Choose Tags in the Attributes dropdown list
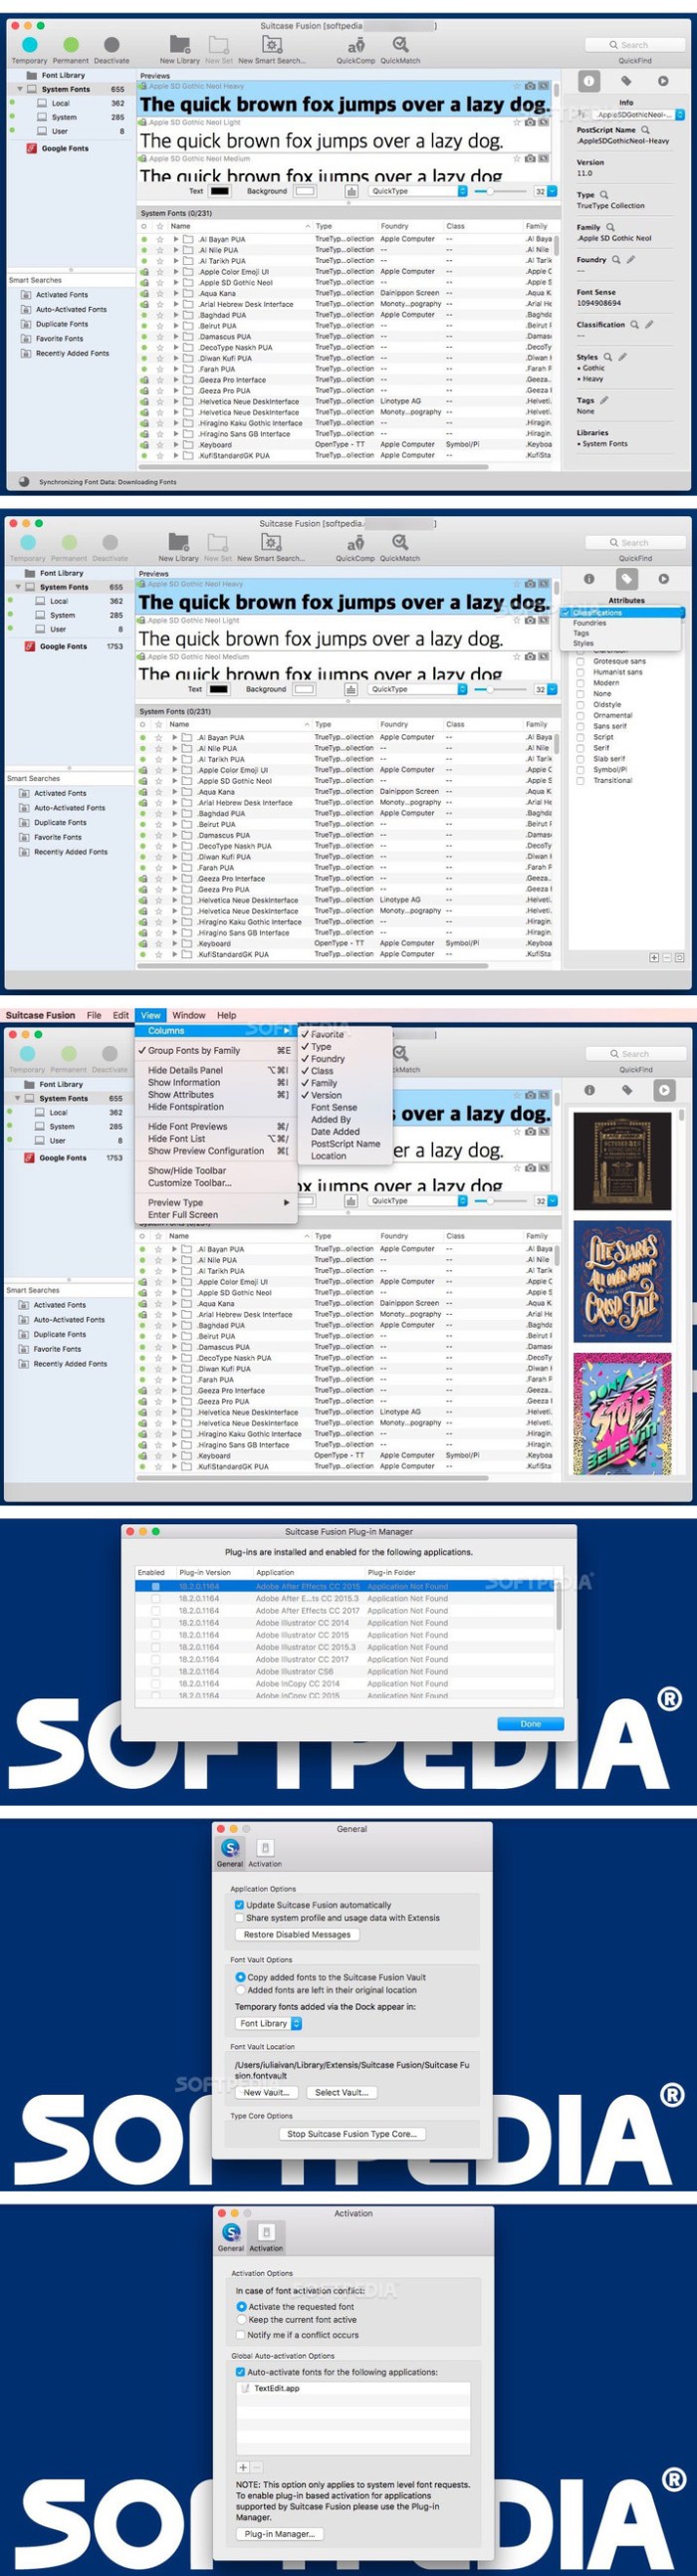The height and width of the screenshot is (2576, 697). point(581,633)
